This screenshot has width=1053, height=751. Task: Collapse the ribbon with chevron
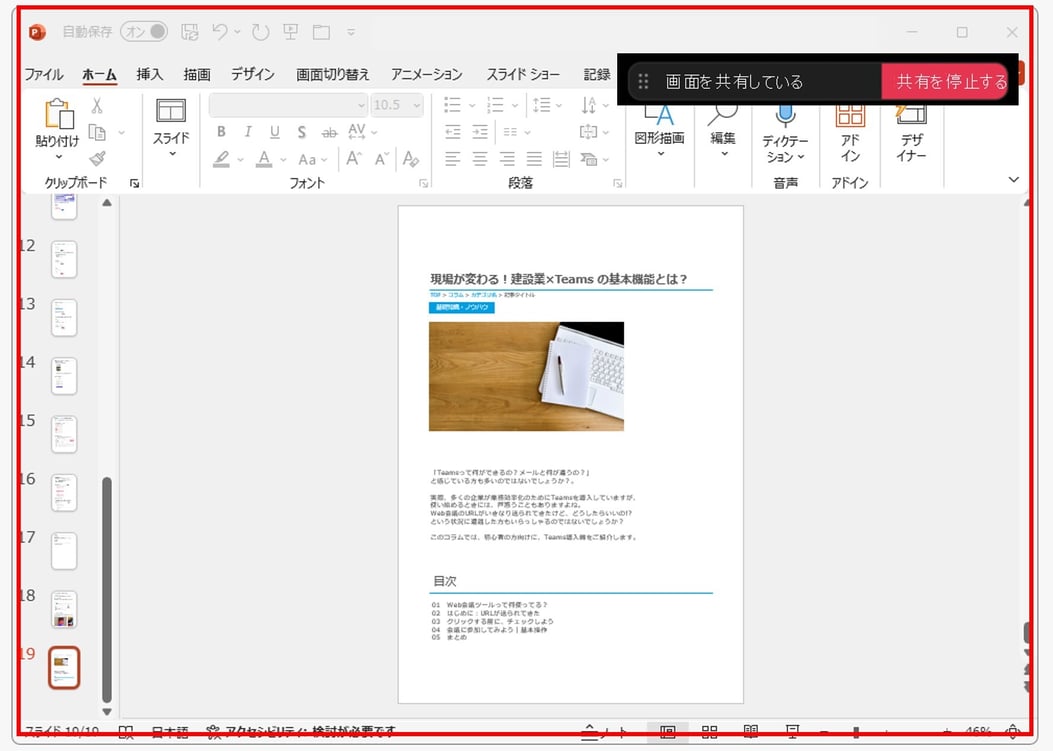click(x=1013, y=179)
